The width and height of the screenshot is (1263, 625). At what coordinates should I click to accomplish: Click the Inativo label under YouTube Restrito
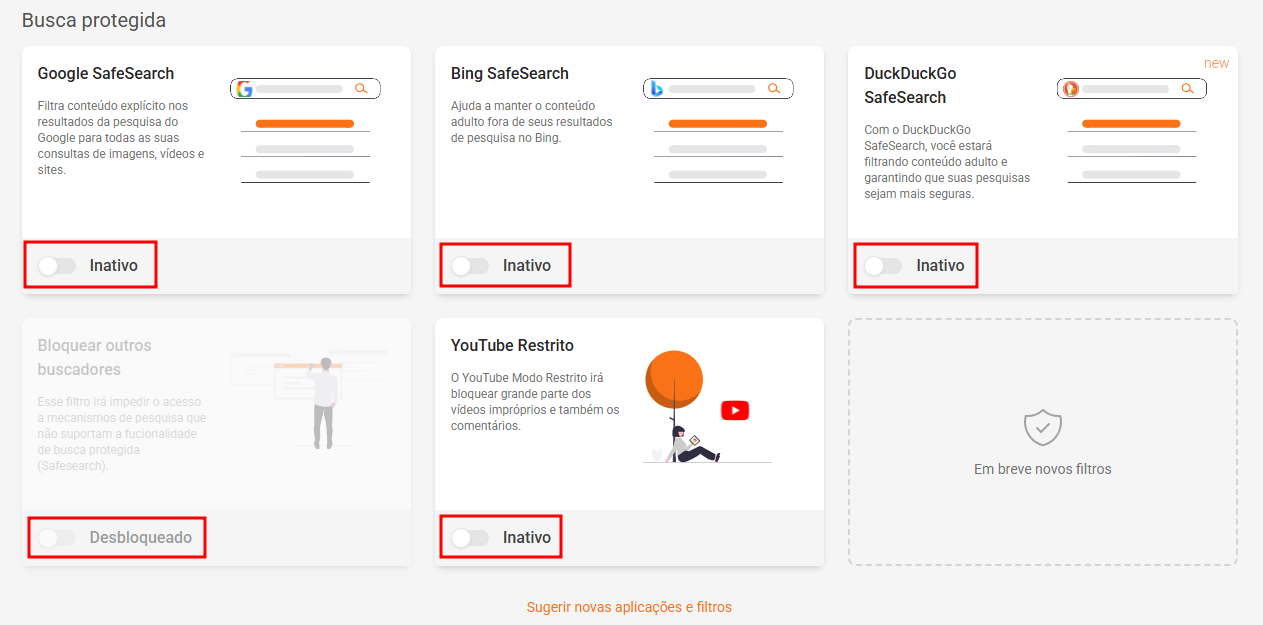coord(527,538)
